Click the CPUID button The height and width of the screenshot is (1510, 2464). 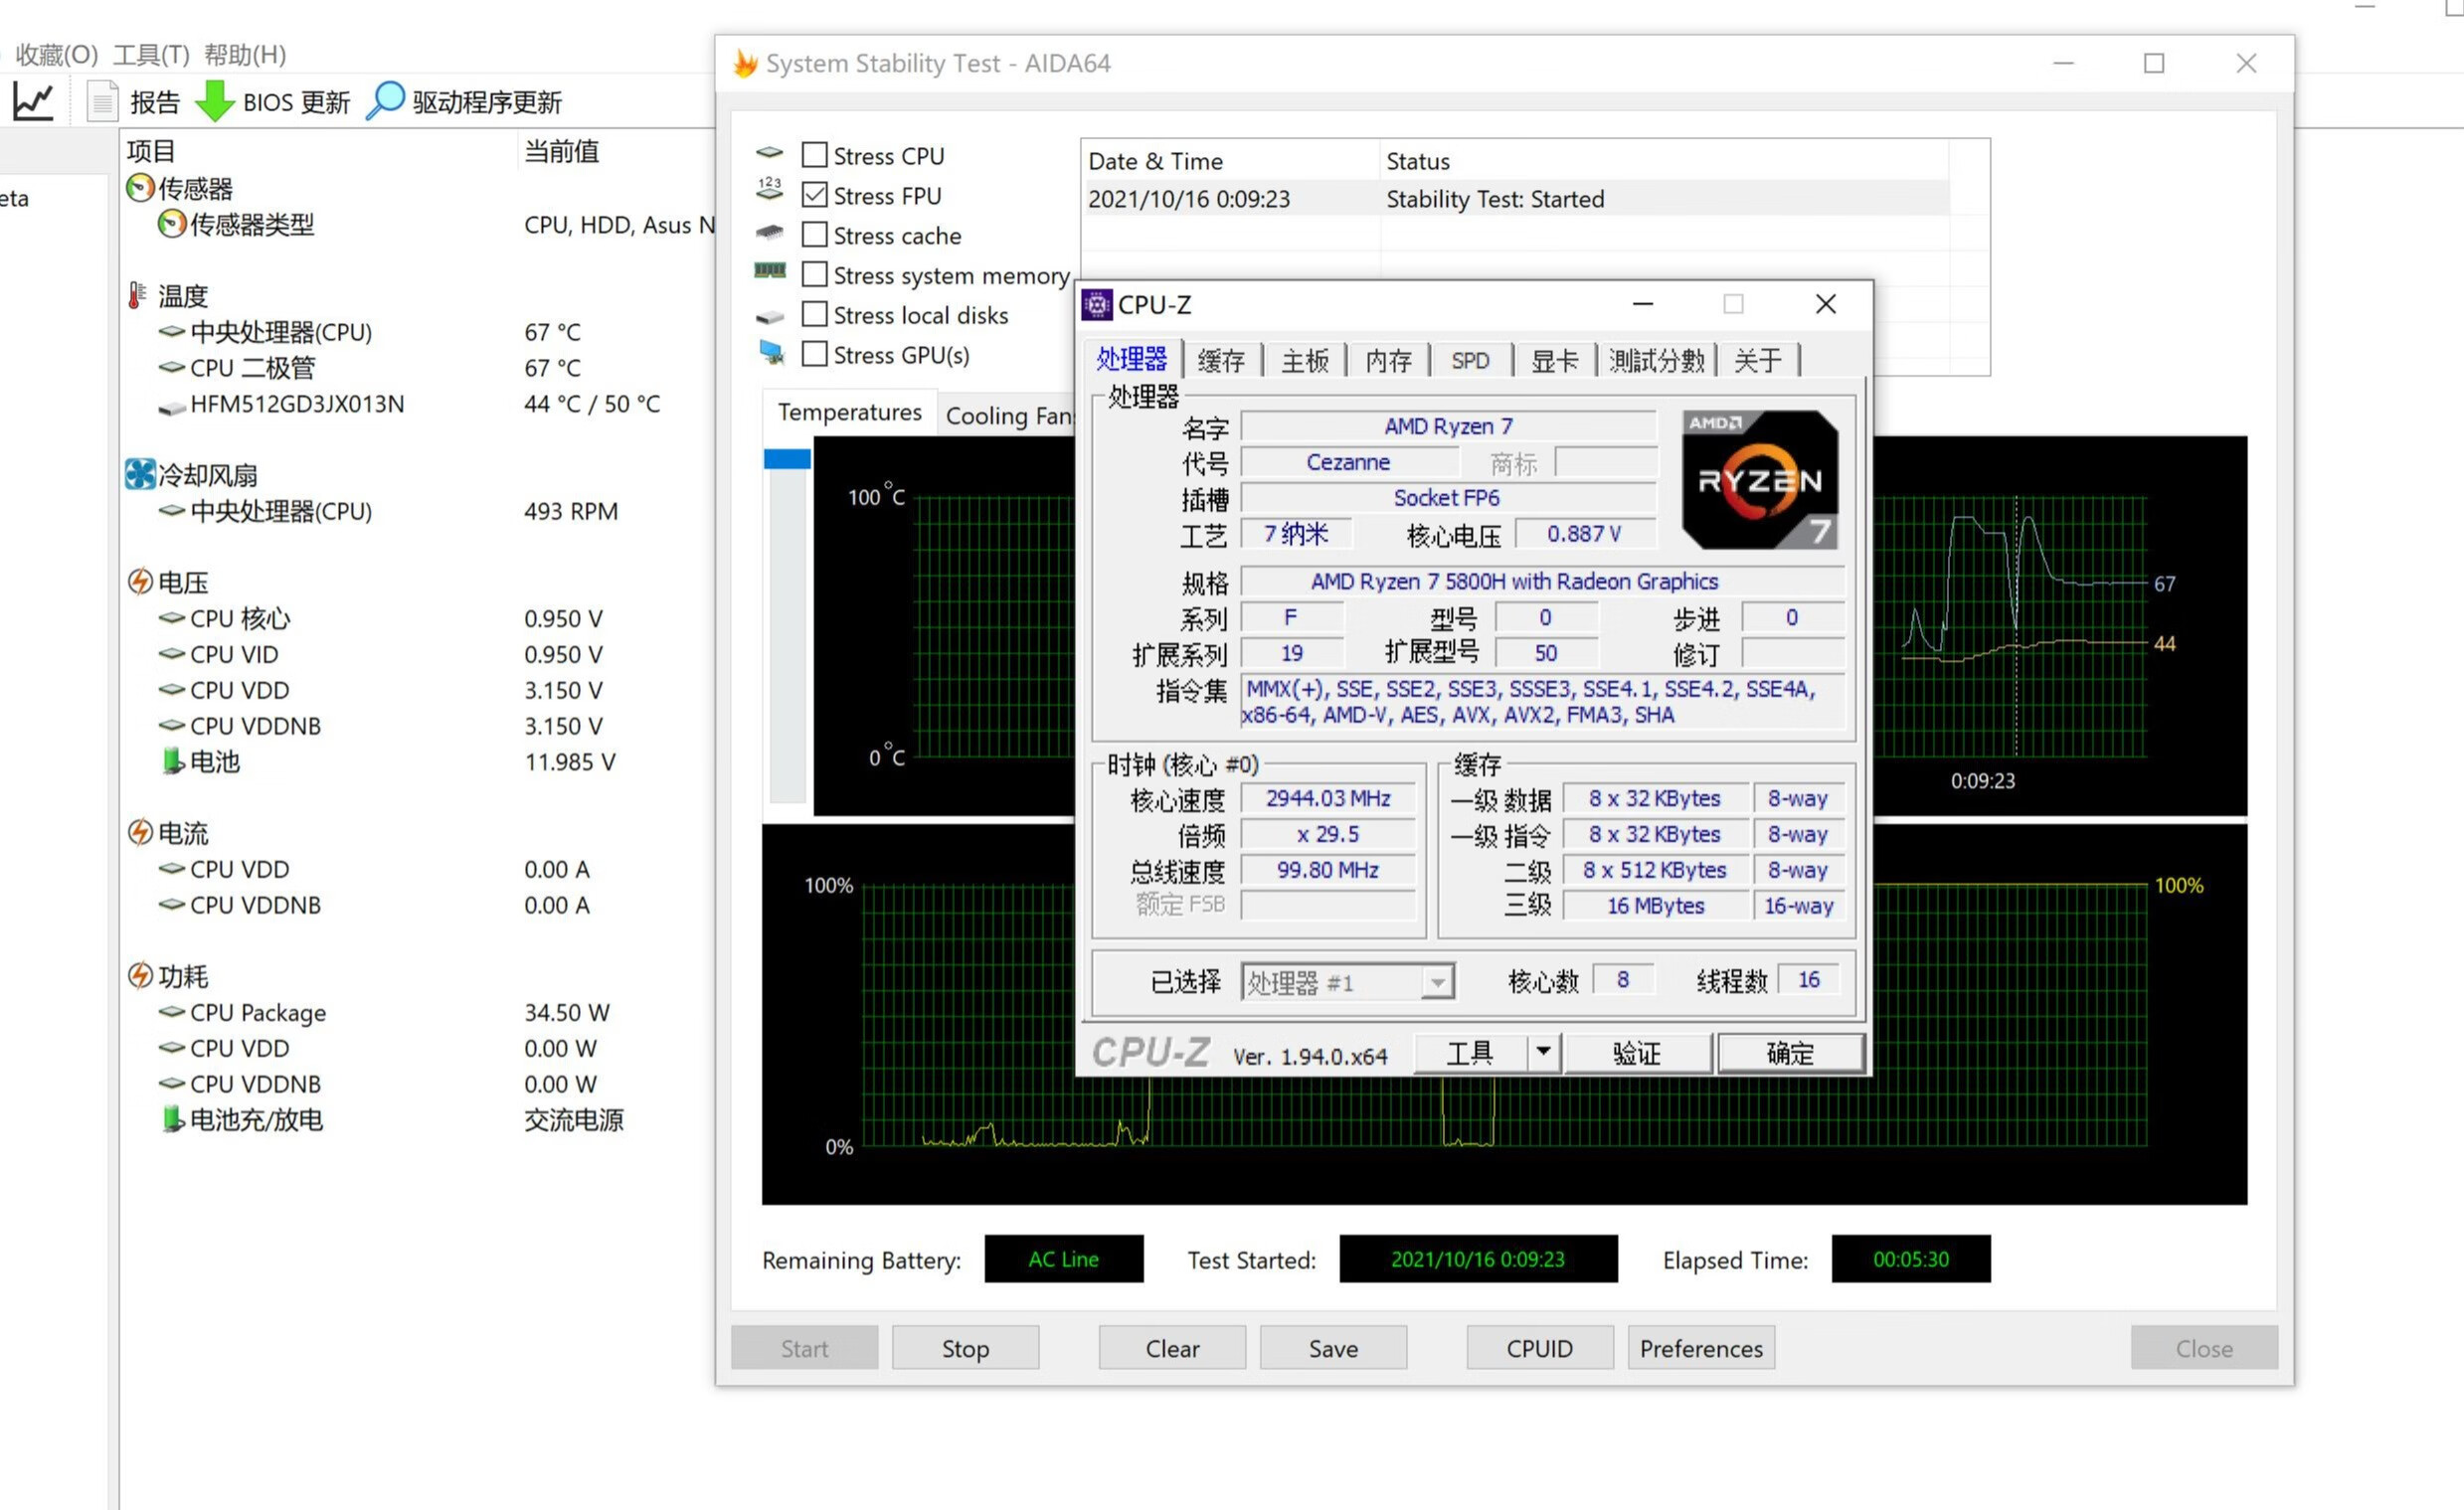tap(1540, 1348)
